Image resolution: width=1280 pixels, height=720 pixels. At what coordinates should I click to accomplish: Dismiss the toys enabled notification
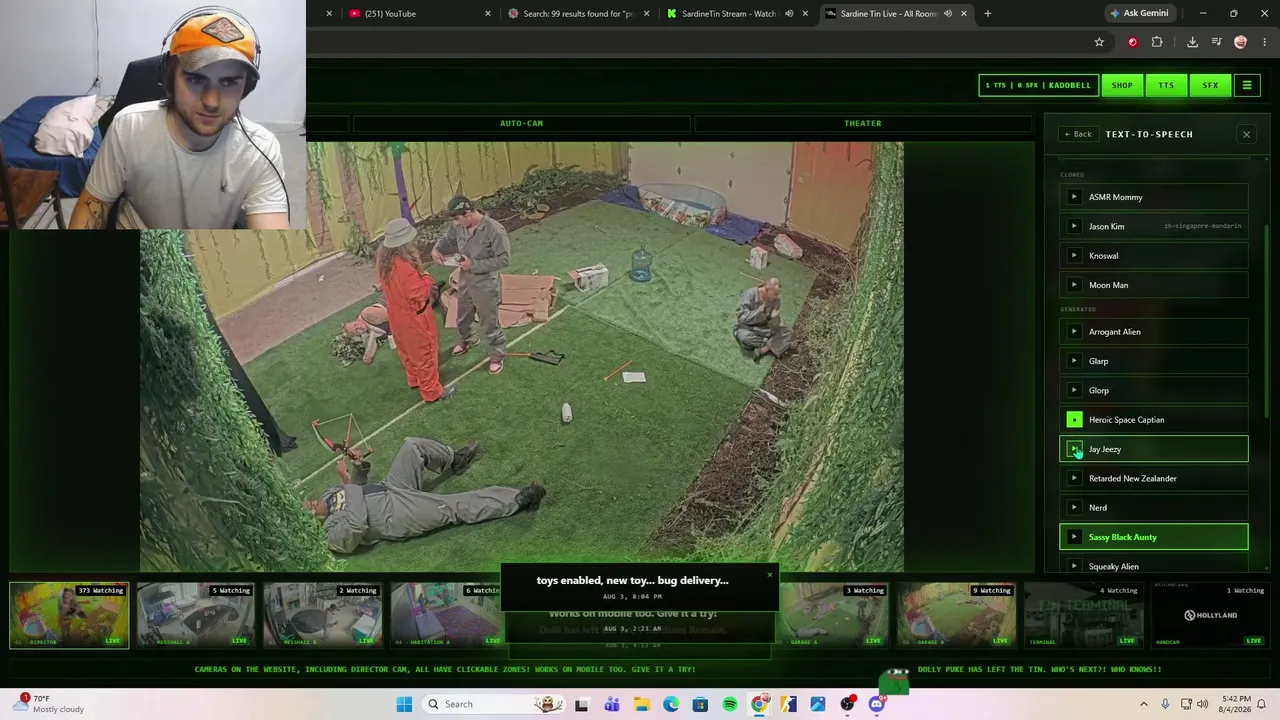point(769,575)
